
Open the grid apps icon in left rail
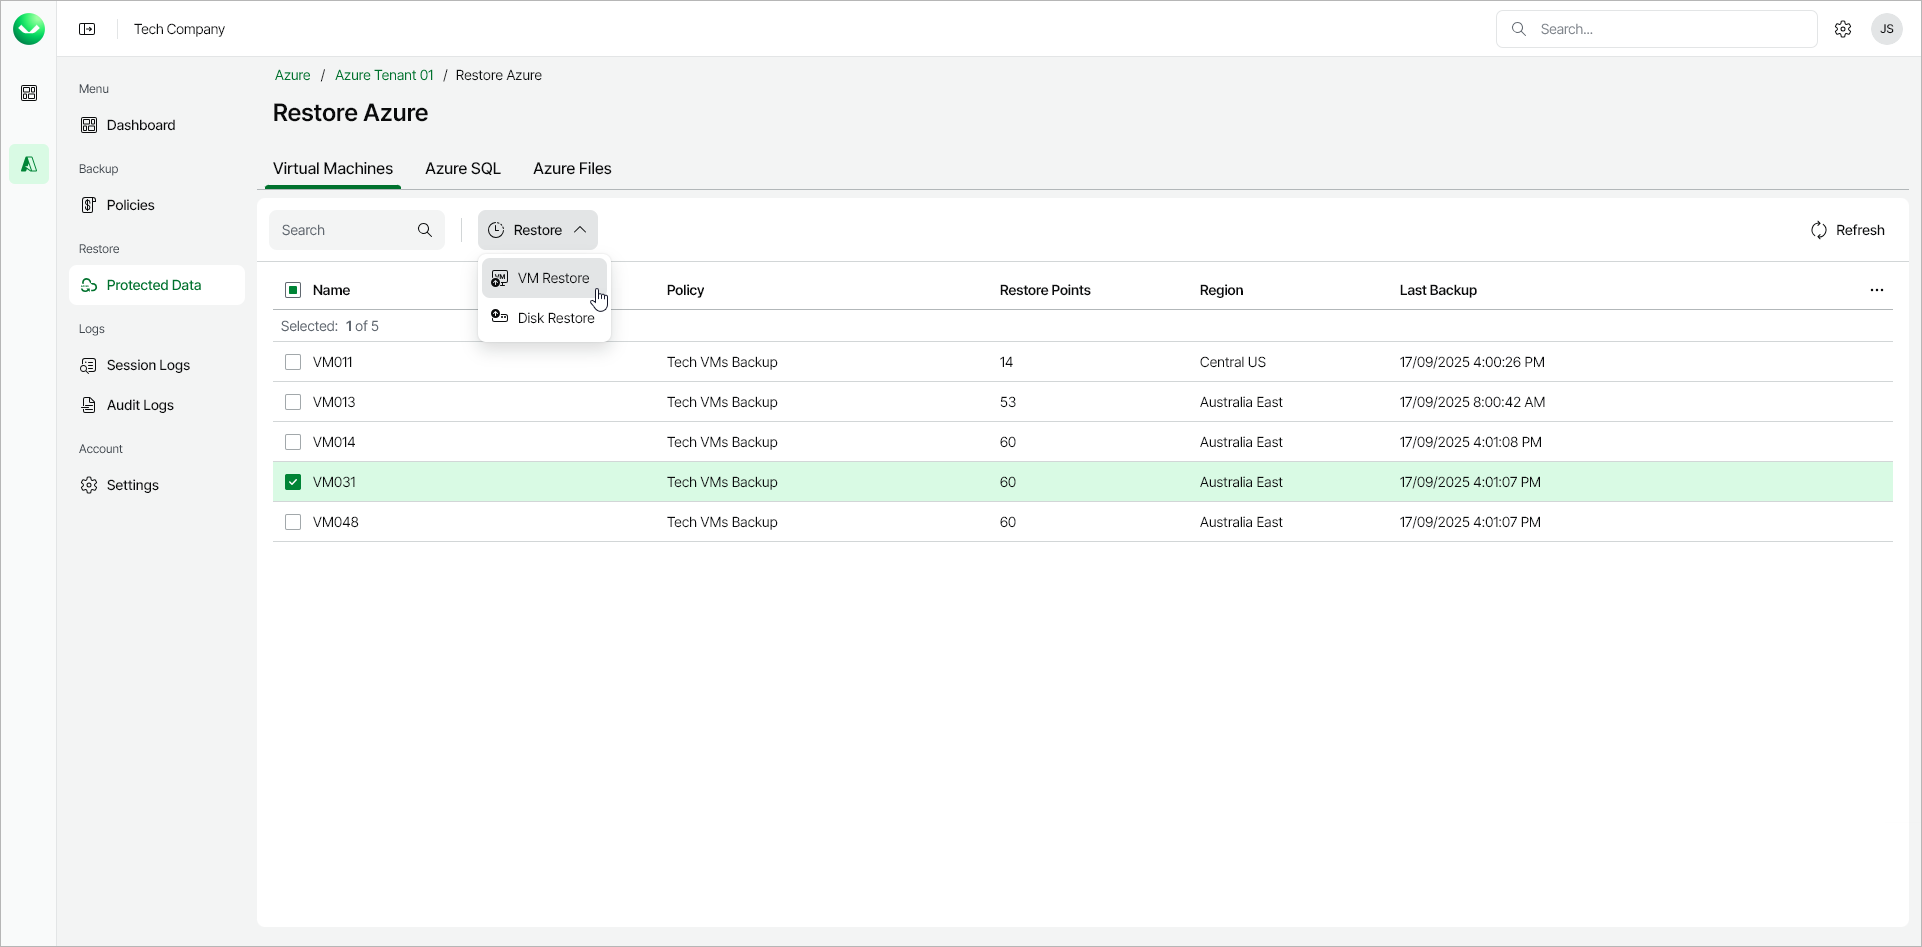pyautogui.click(x=29, y=93)
